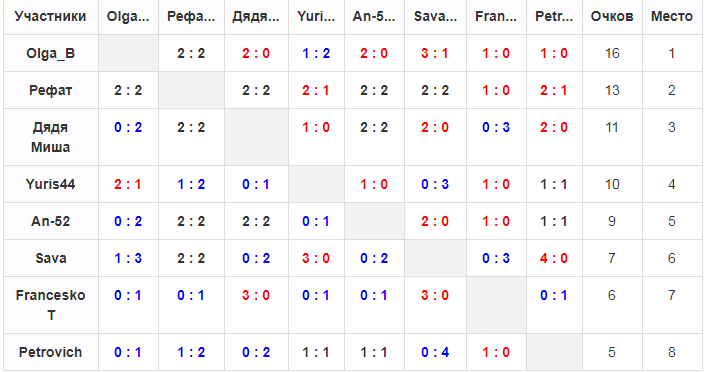Screen dimensions: 706x372
Task: Open the Дядя Миша participant name
Action: (x=50, y=137)
